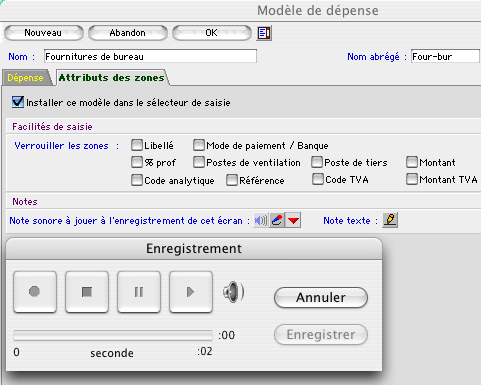
Task: Click the Annuler button
Action: [x=321, y=297]
